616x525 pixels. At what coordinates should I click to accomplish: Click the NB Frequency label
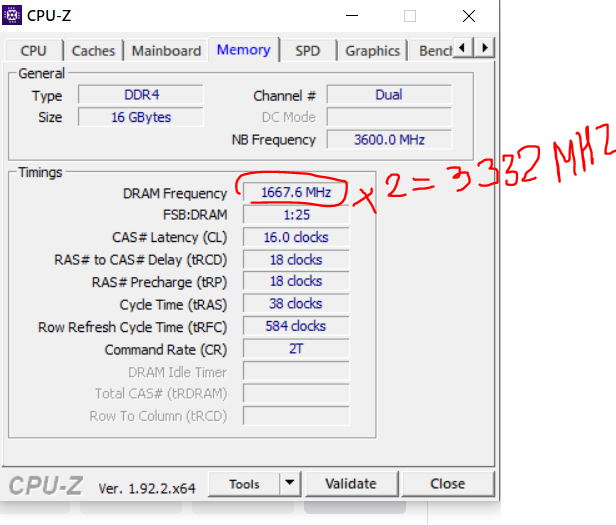pos(273,140)
